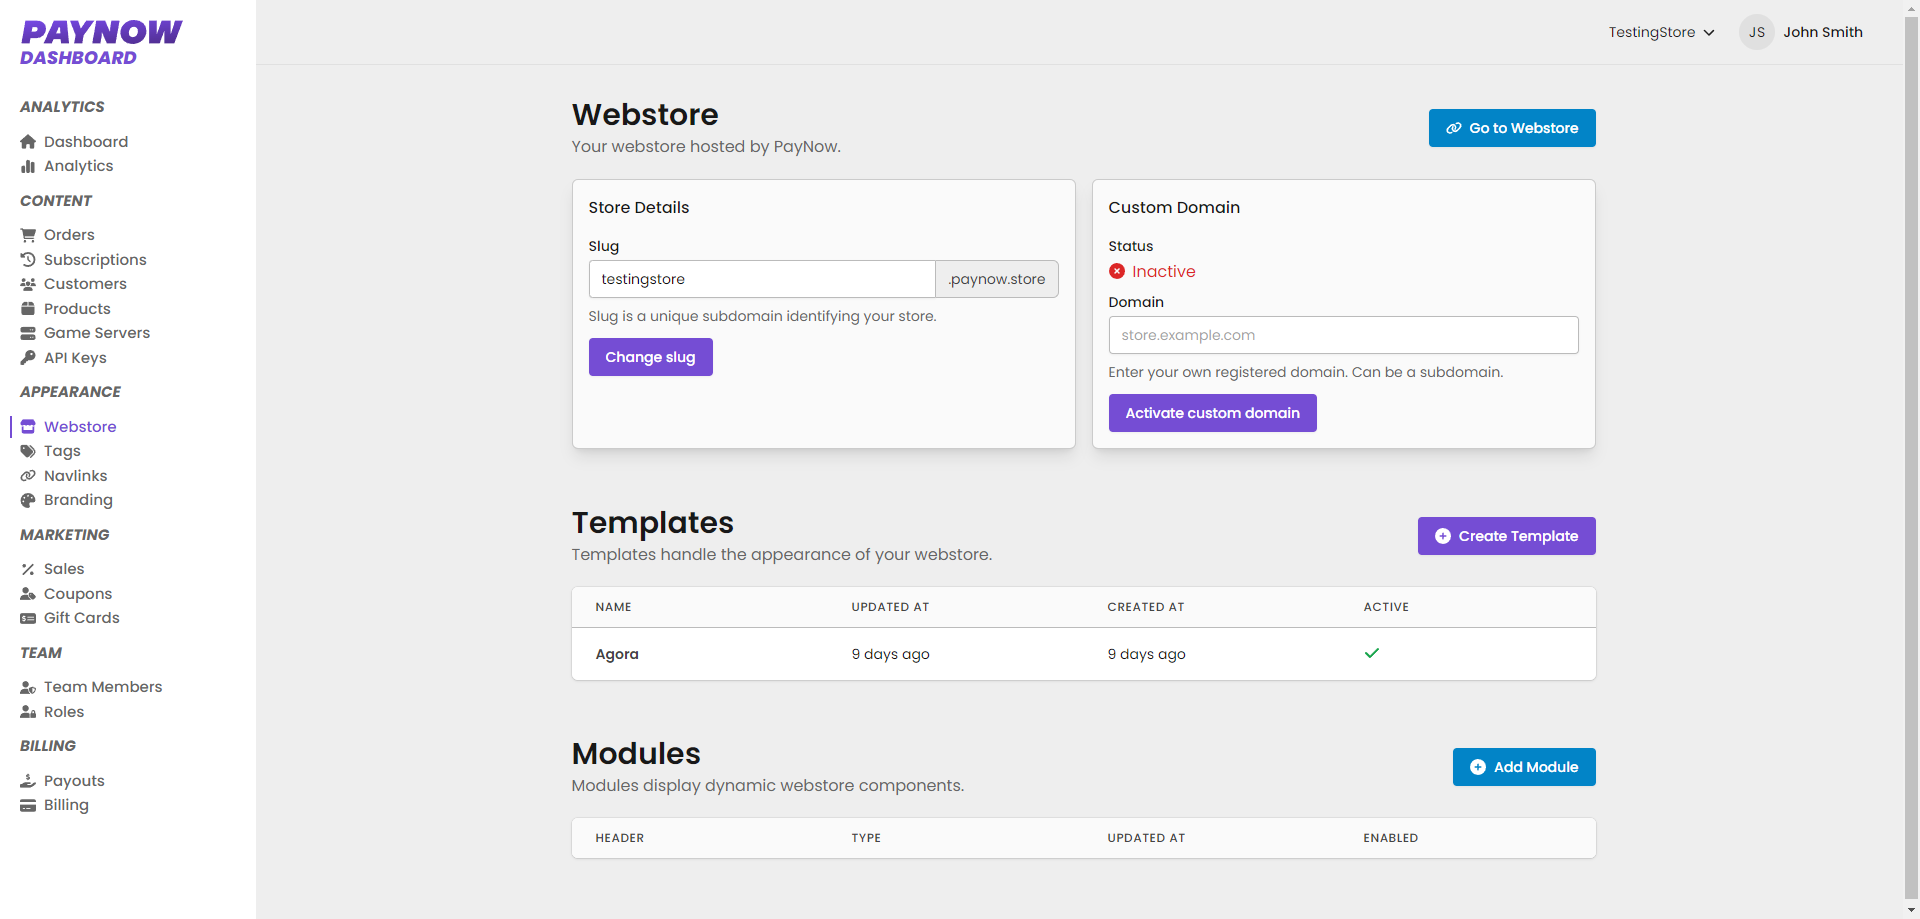
Task: Click the Branding palette icon
Action: tap(28, 500)
